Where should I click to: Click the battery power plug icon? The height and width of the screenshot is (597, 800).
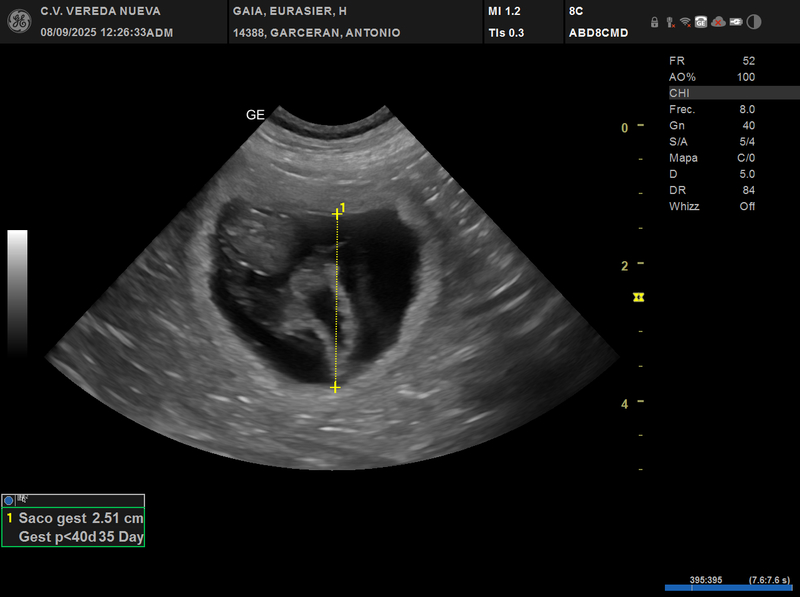(x=736, y=22)
